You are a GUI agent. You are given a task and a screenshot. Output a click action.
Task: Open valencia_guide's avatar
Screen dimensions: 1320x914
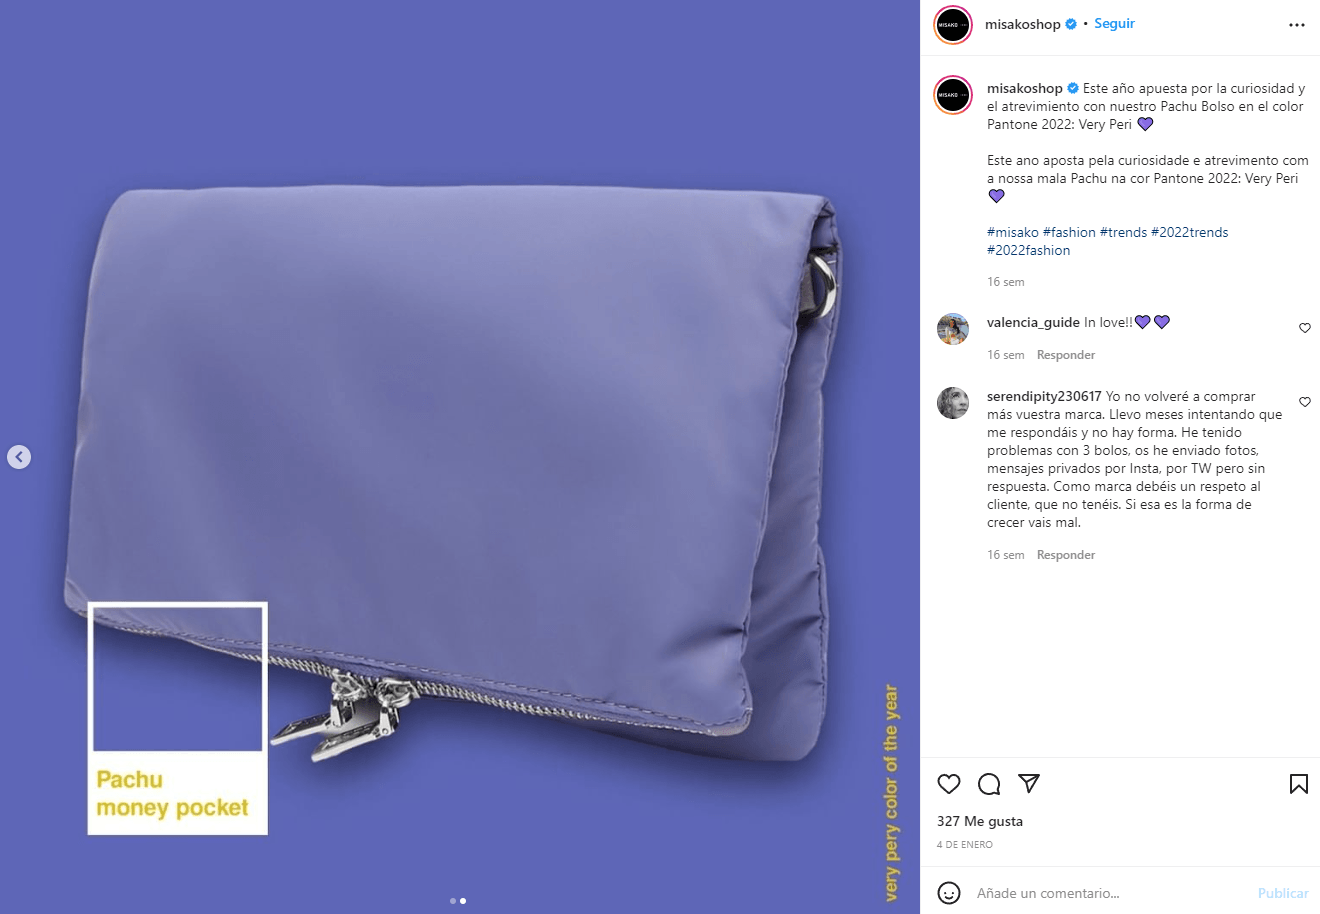pos(953,328)
